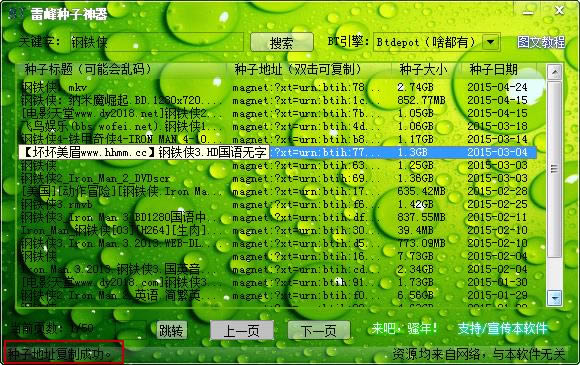The width and height of the screenshot is (580, 365).
Task: Click the 搜索 search button
Action: click(x=281, y=43)
